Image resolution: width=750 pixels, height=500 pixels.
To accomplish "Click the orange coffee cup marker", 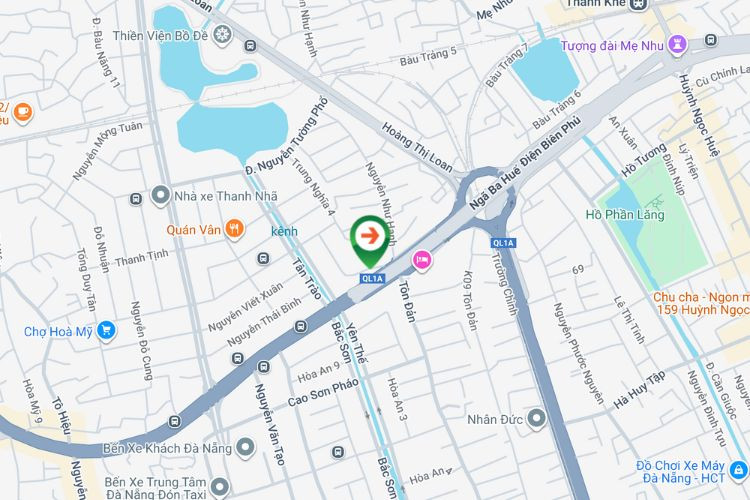I will tap(23, 113).
